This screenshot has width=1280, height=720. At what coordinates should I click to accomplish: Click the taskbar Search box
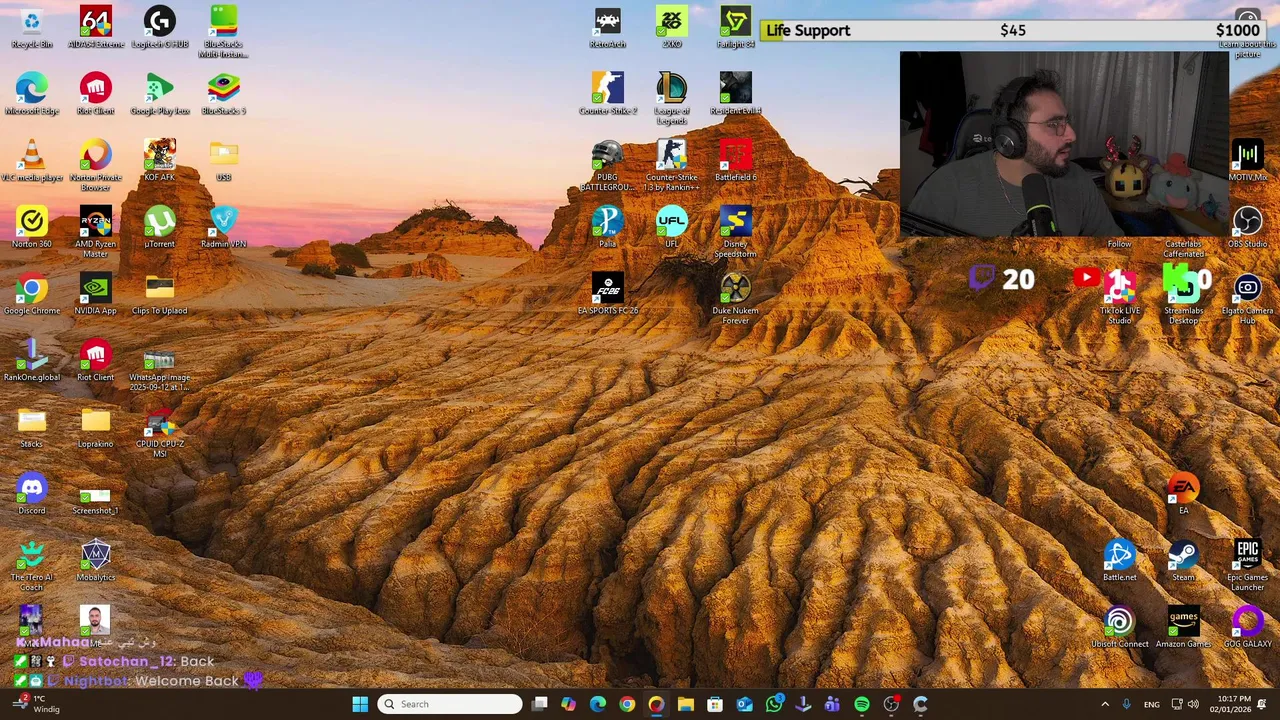point(450,704)
